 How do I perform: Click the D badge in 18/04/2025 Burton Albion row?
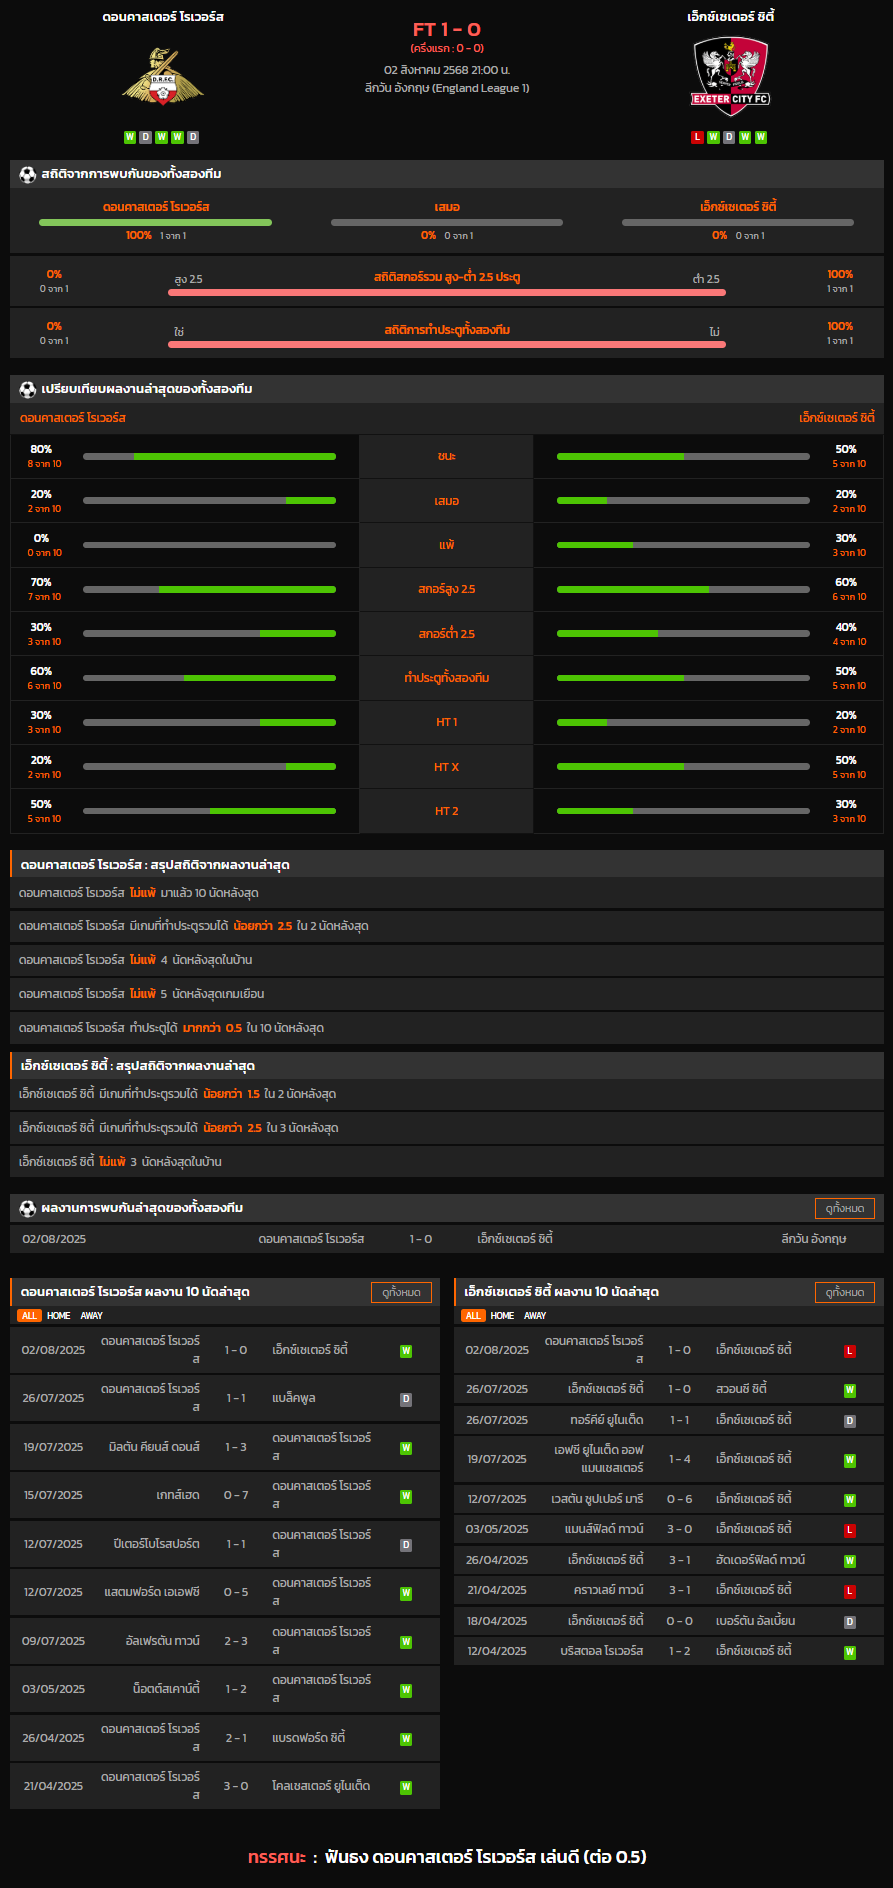click(850, 1622)
